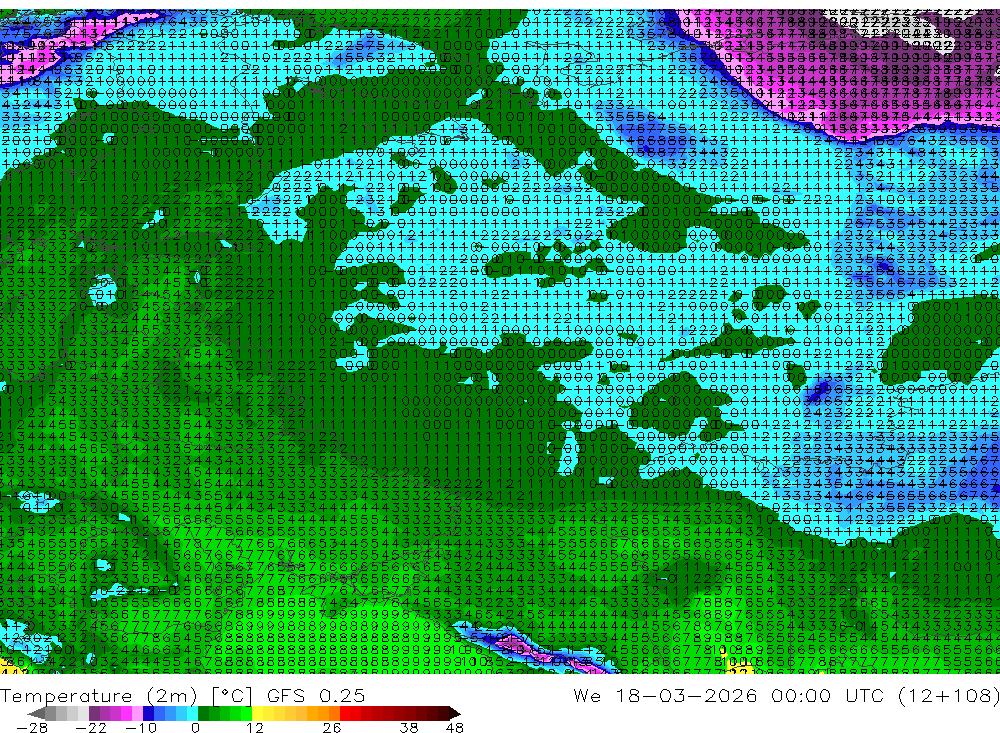Click the '[°C]' unit label

(232, 696)
